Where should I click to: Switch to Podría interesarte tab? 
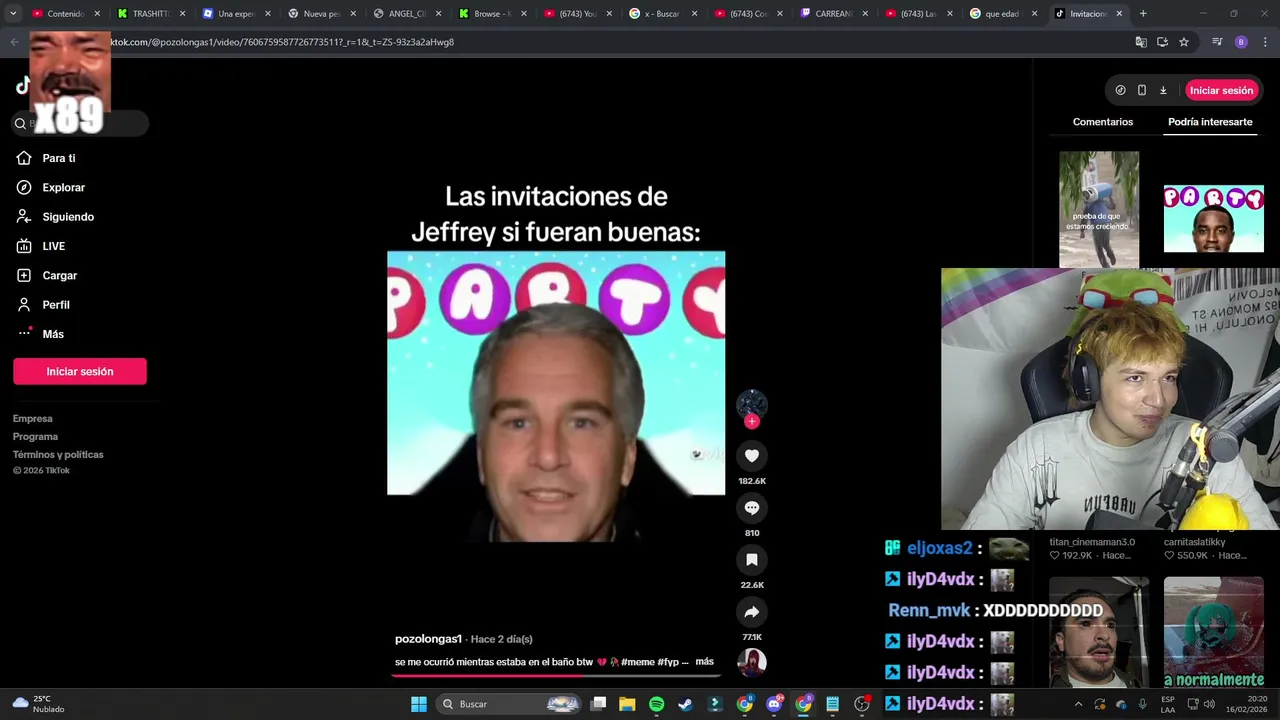1210,122
